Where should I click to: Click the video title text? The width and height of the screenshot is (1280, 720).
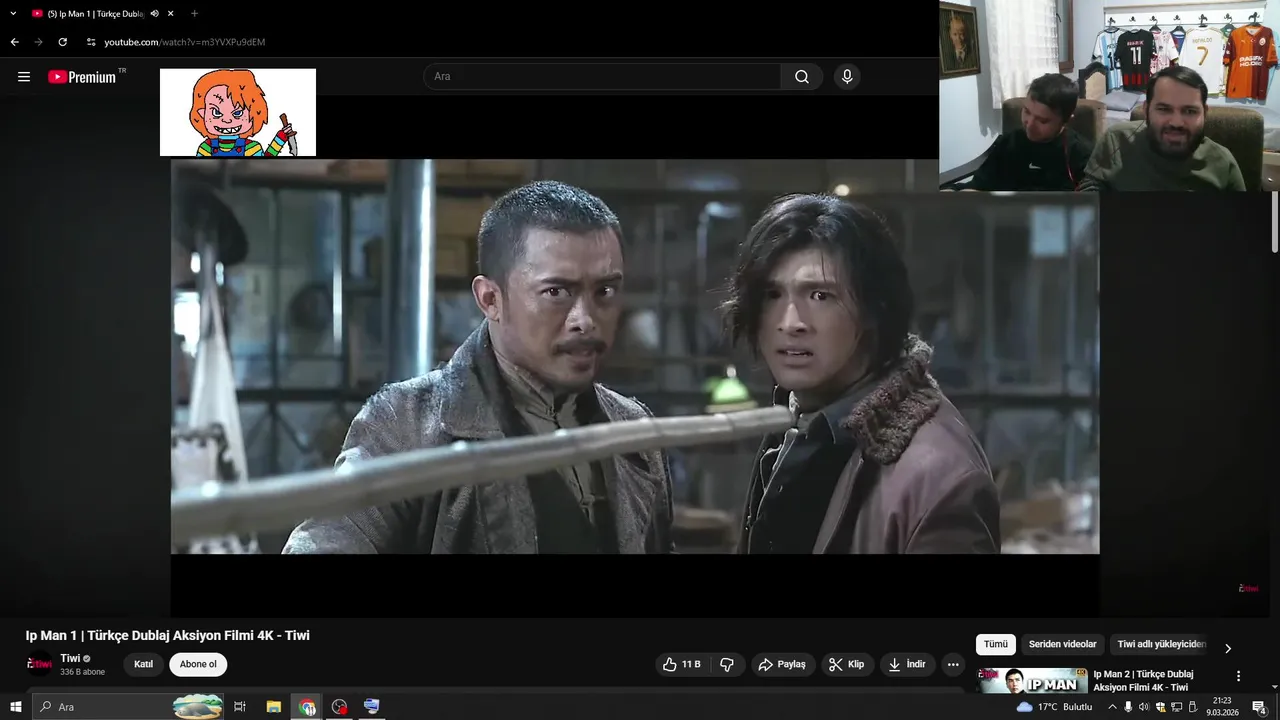click(x=168, y=635)
